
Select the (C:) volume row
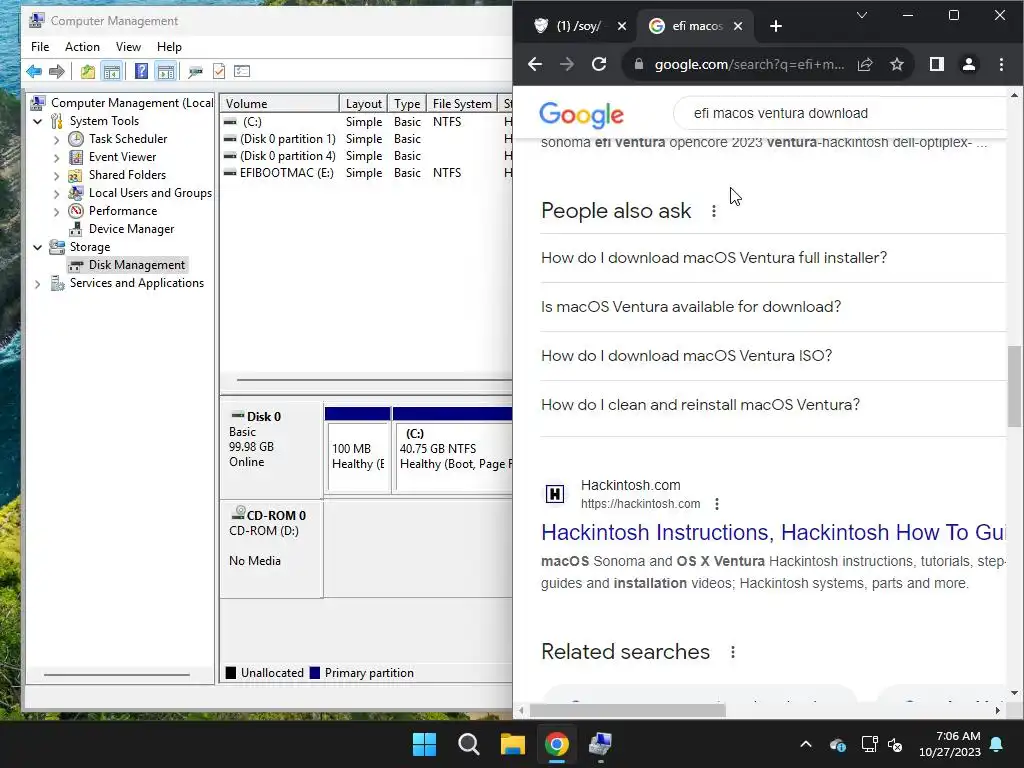[x=366, y=121]
